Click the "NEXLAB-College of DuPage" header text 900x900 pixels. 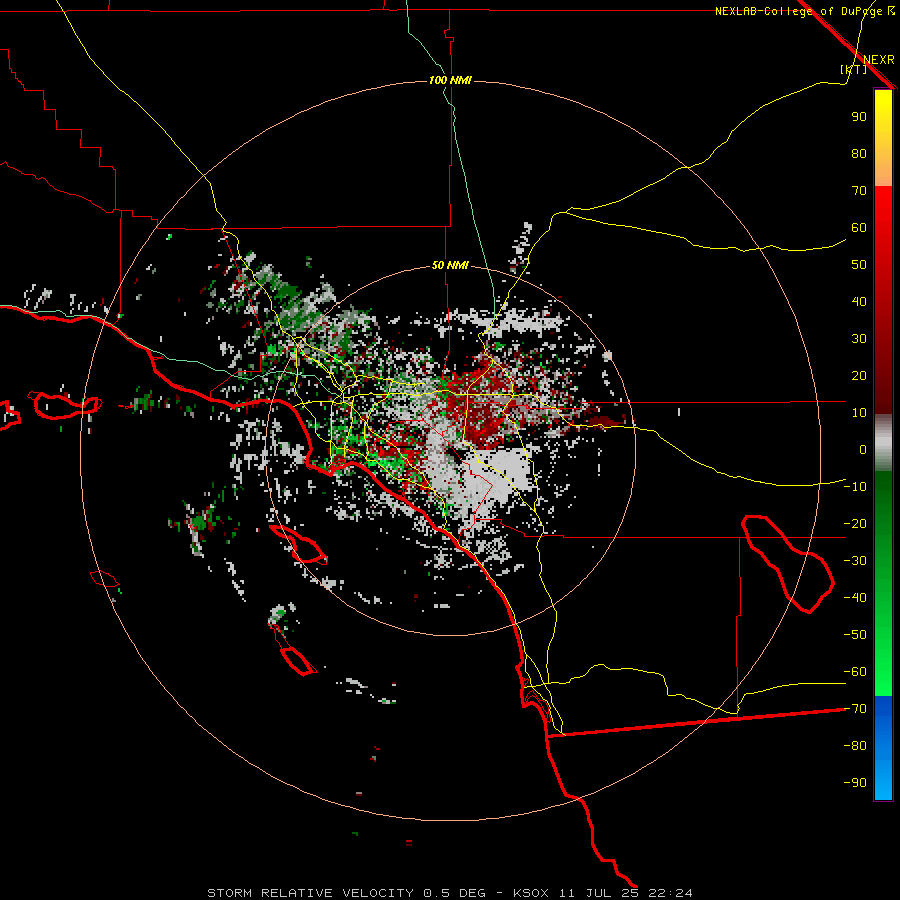pos(798,11)
